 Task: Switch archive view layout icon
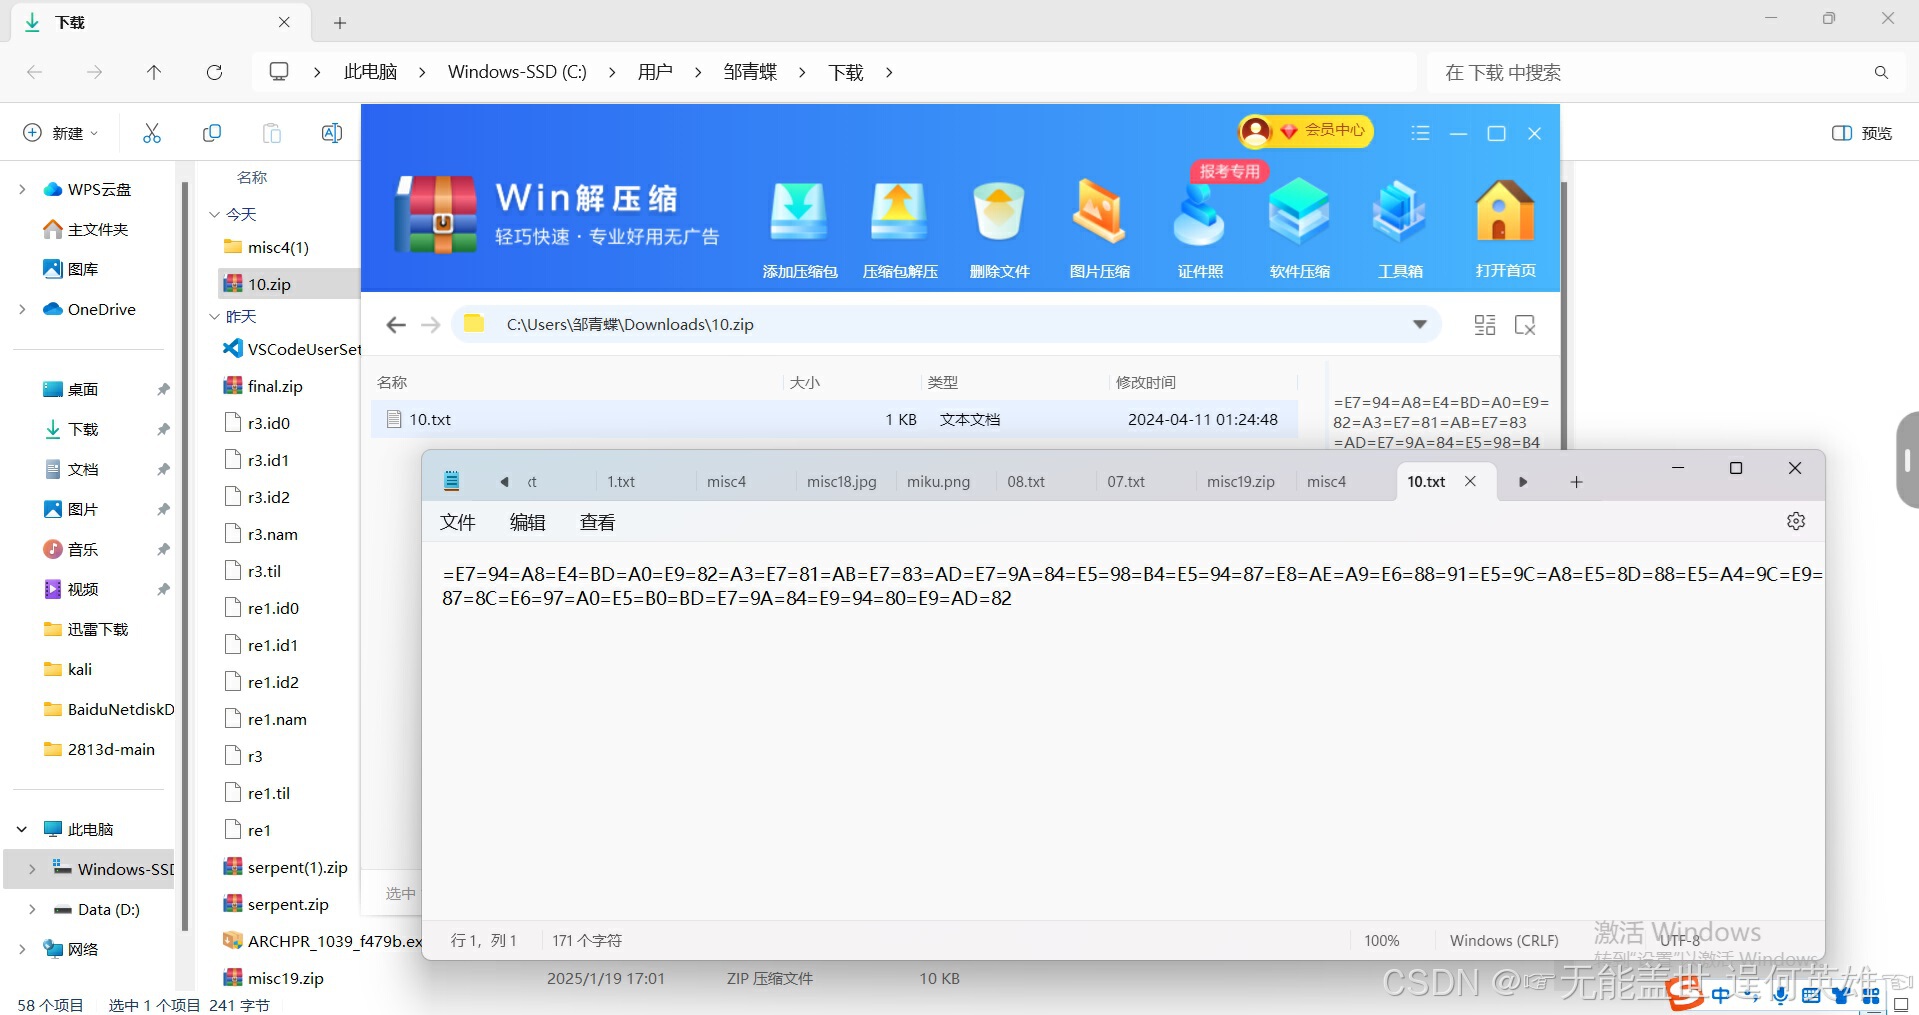click(x=1485, y=325)
